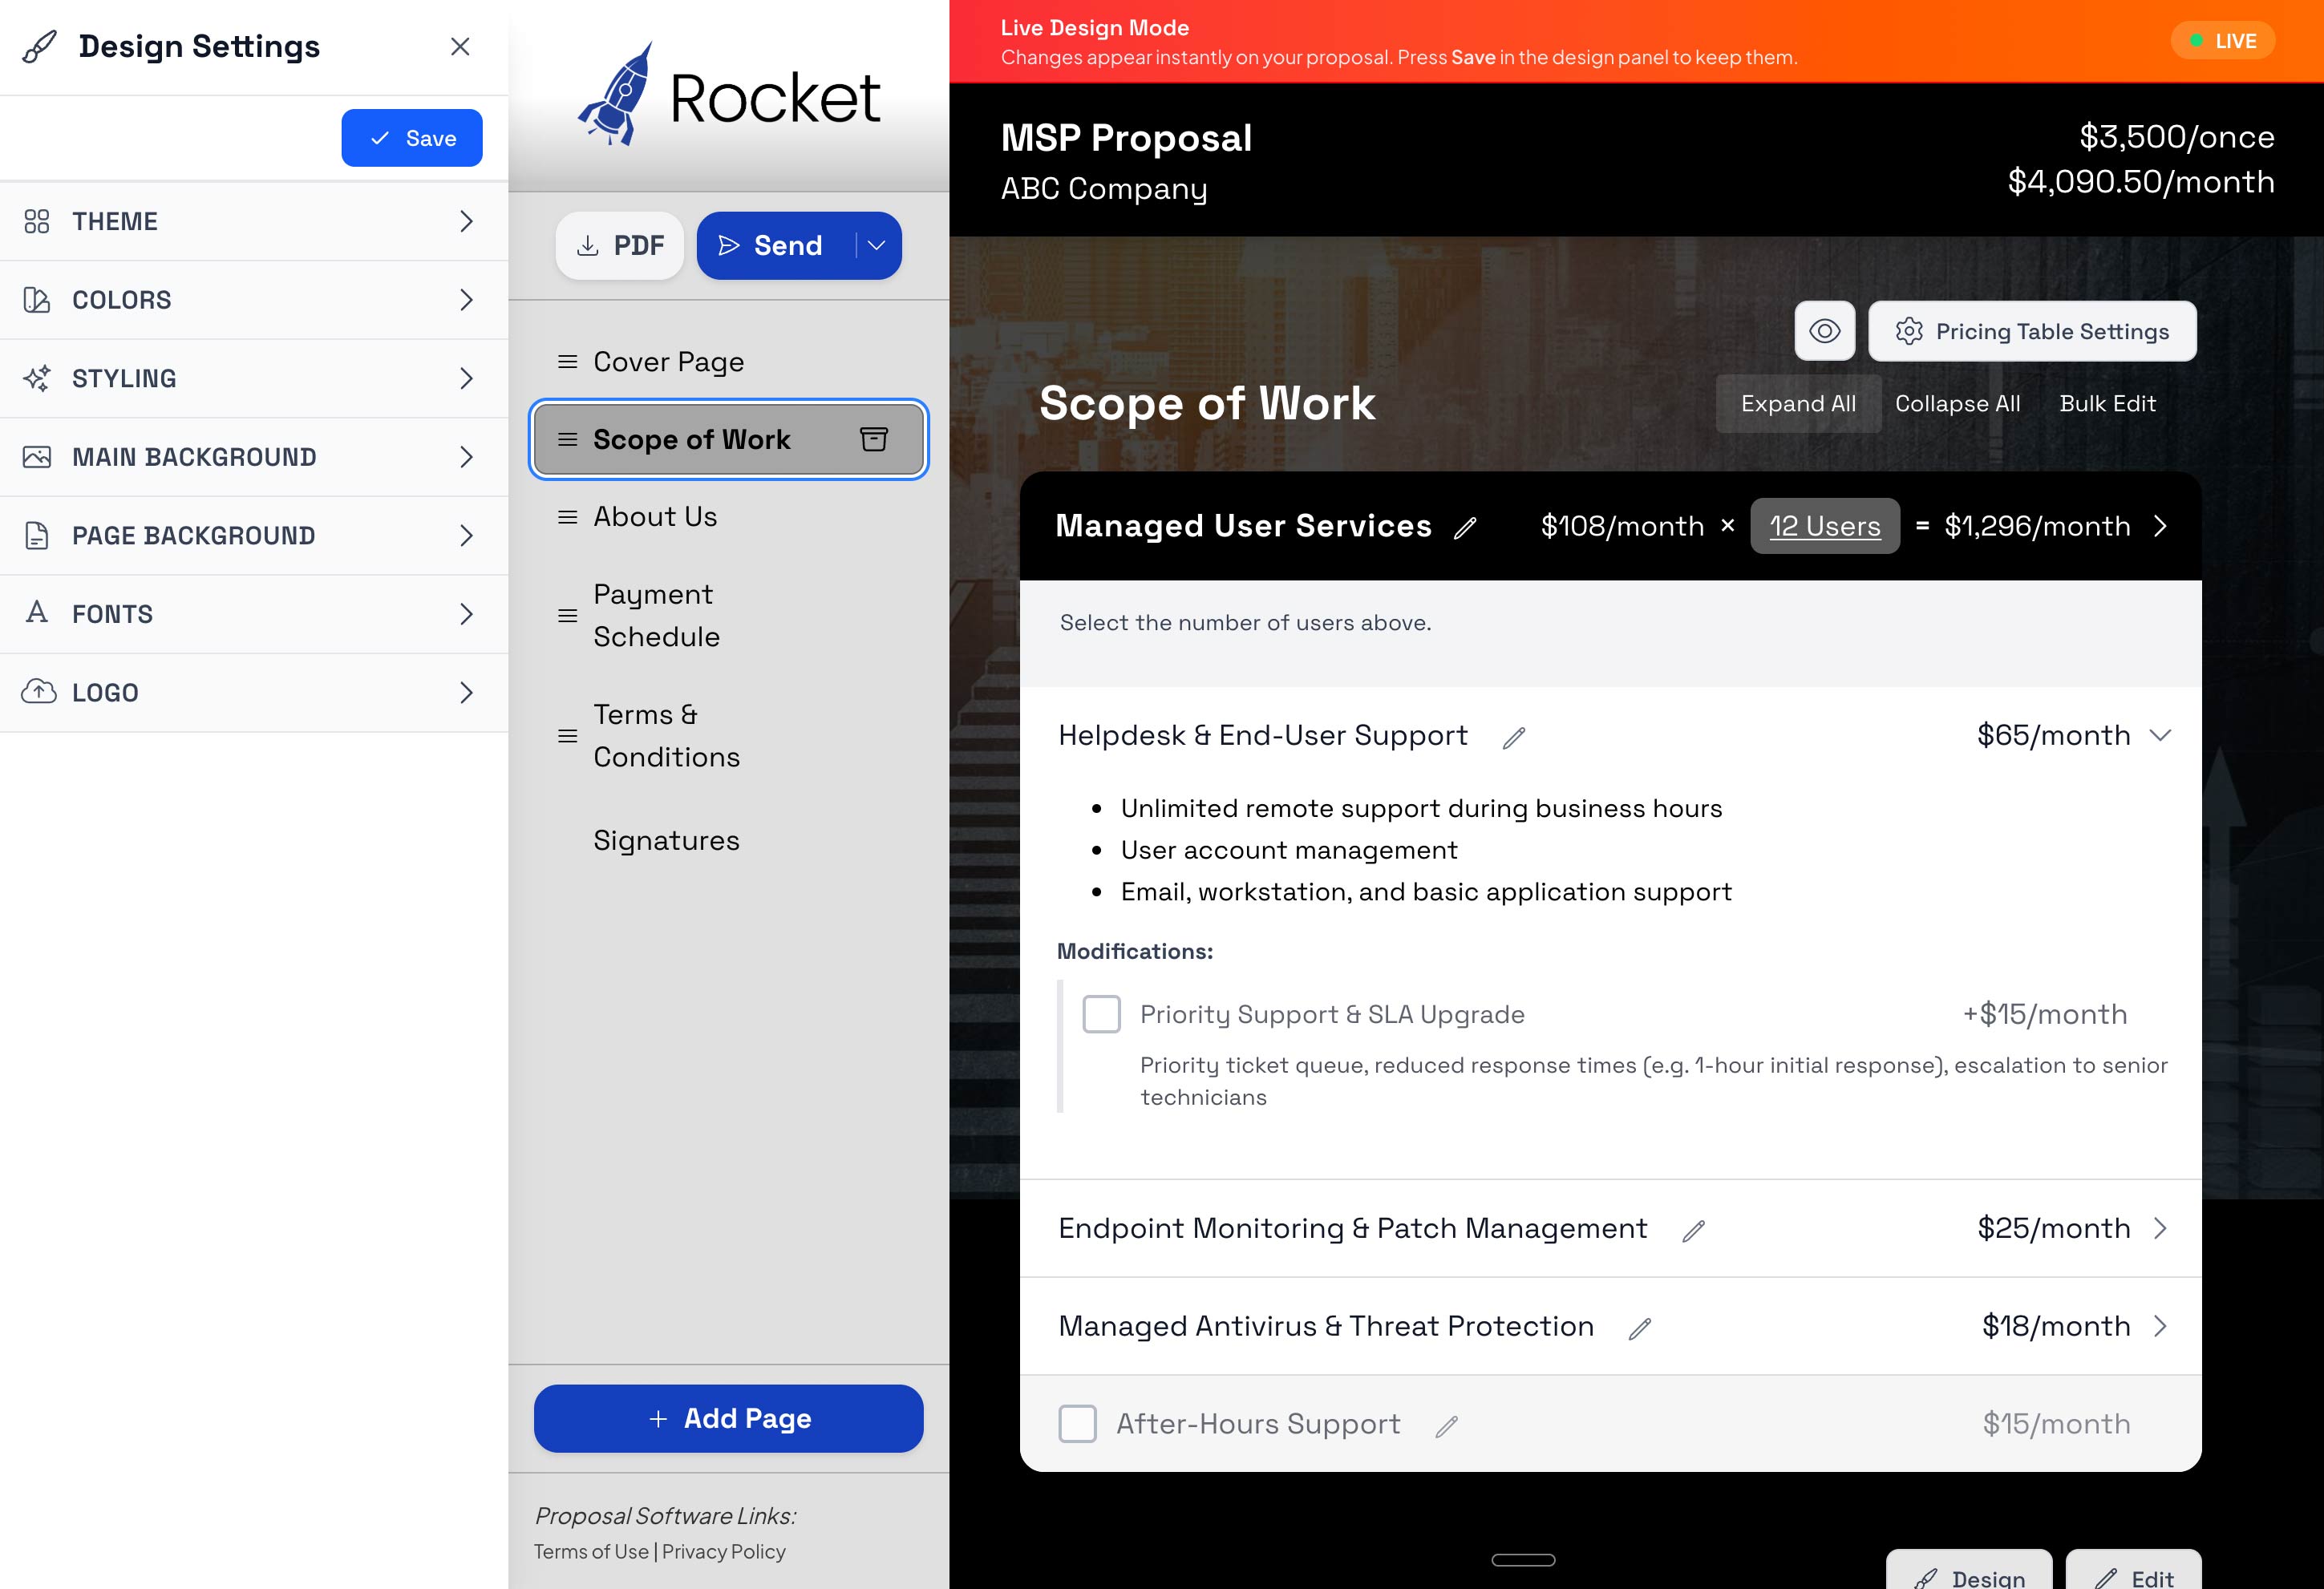The height and width of the screenshot is (1589, 2324).
Task: Save the design settings
Action: click(411, 137)
